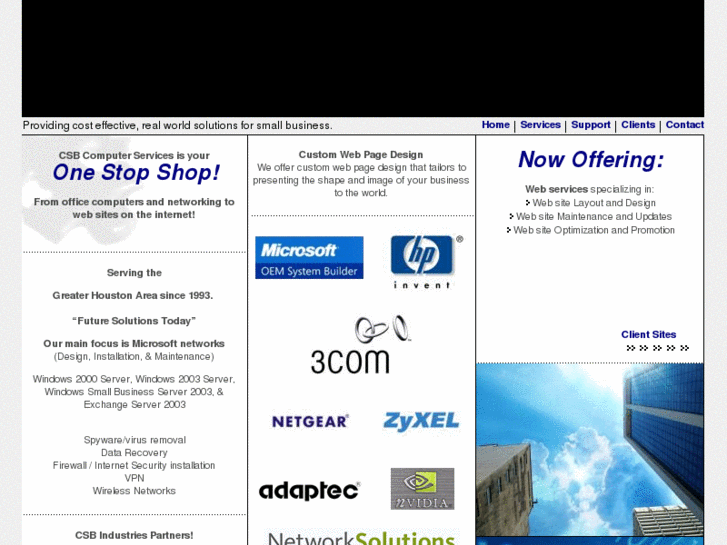Open the Support navigation link

pos(591,125)
